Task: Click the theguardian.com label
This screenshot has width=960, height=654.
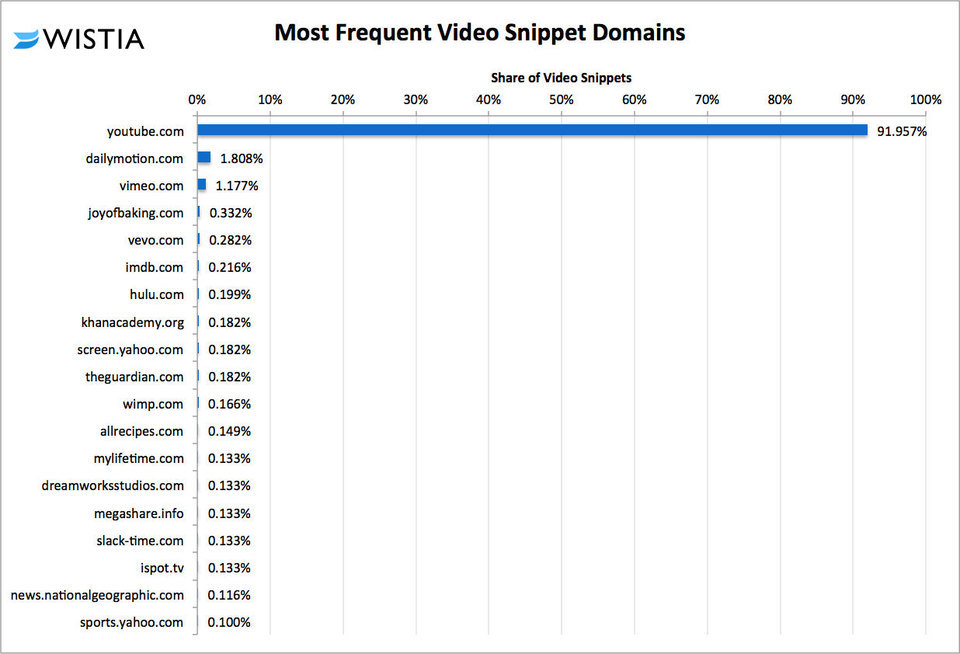Action: pyautogui.click(x=134, y=377)
